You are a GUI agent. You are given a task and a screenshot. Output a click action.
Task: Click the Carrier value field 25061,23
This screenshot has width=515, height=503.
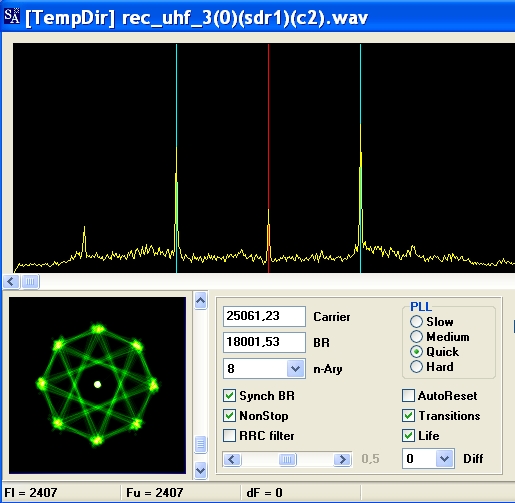point(264,316)
